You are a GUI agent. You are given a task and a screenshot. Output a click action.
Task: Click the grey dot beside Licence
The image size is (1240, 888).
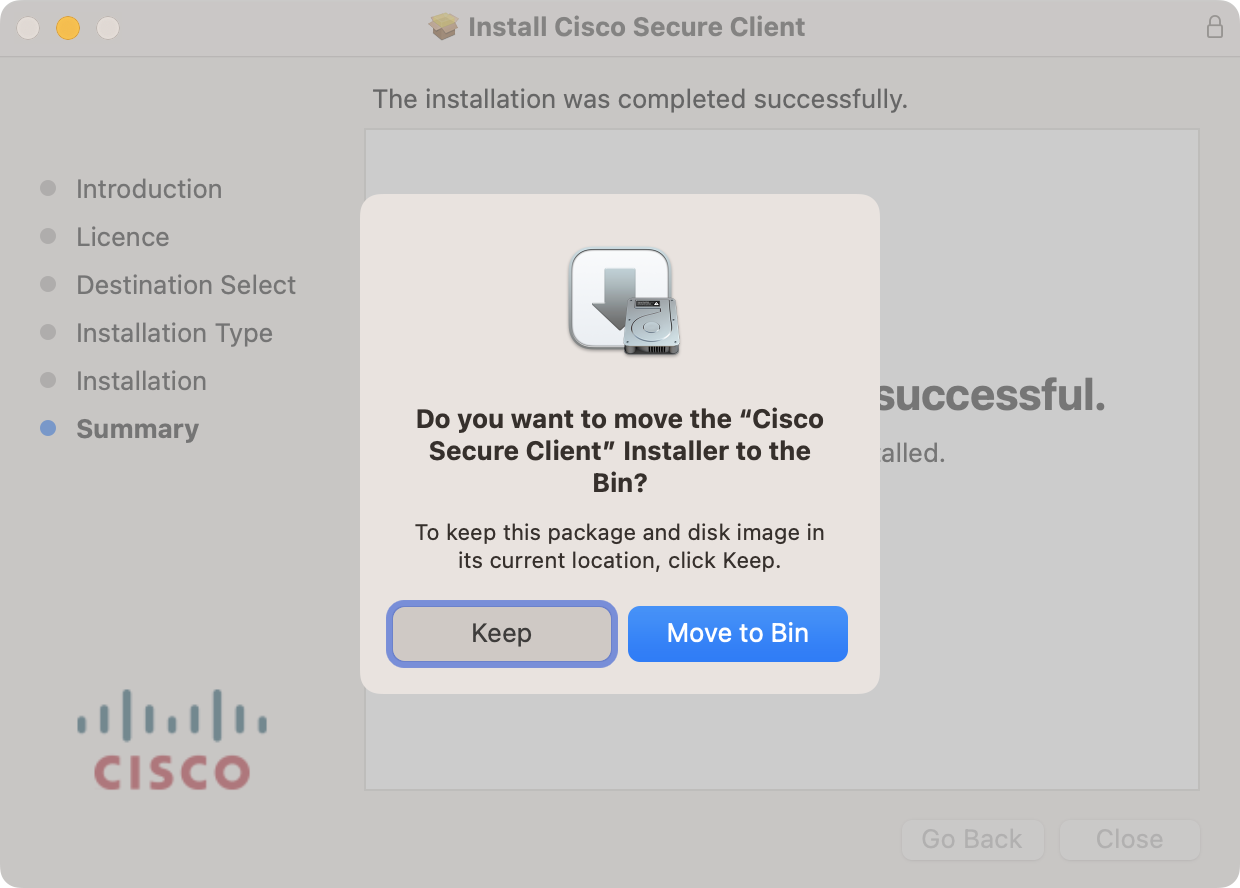48,236
